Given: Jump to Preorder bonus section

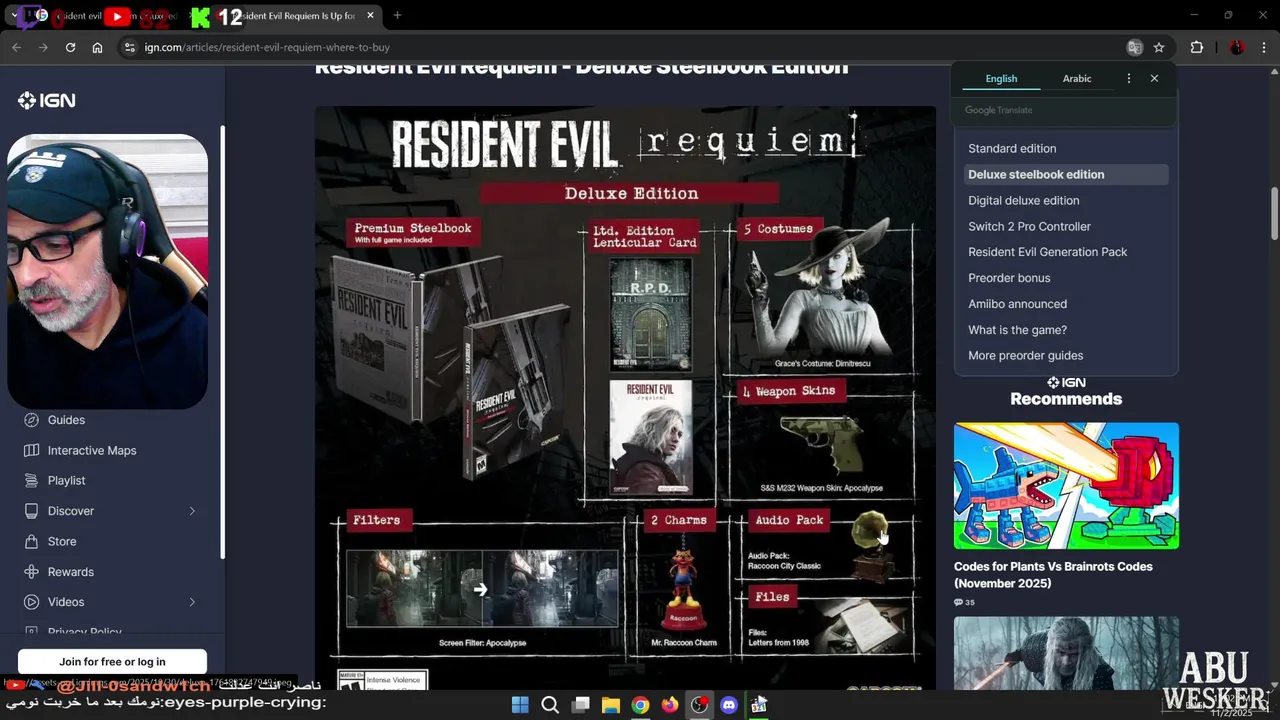Looking at the screenshot, I should pos(1009,278).
